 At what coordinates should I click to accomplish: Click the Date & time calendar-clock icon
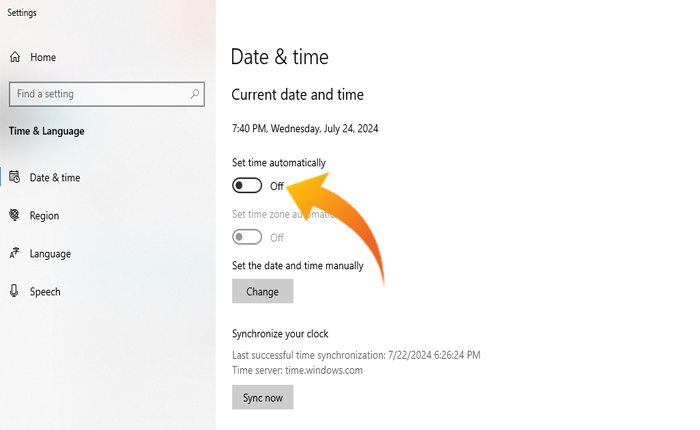(x=15, y=177)
